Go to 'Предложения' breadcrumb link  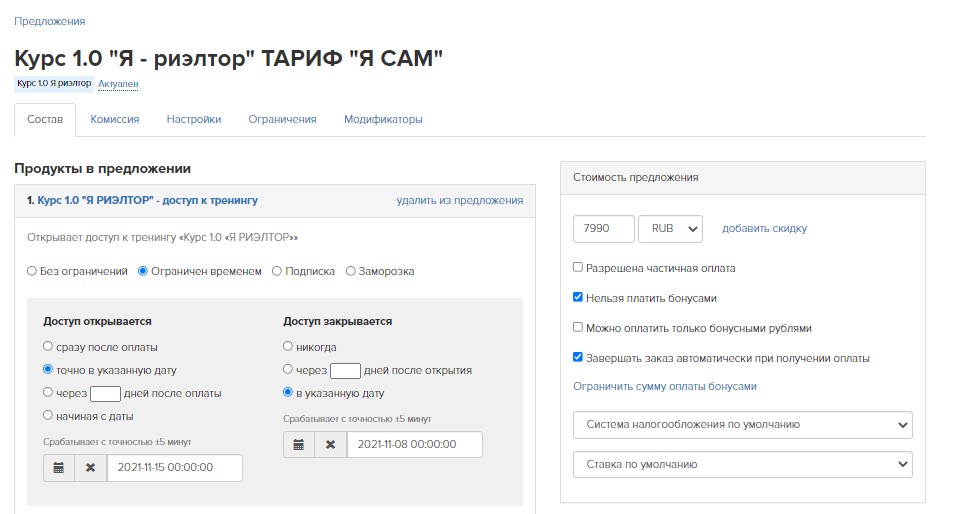50,21
